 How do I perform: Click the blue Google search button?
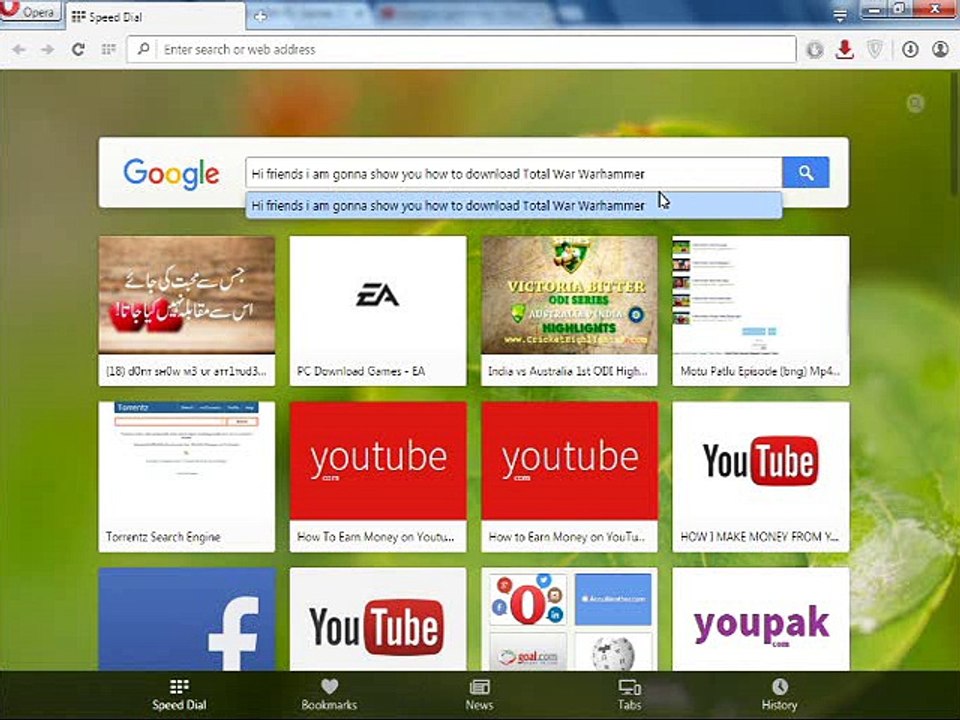806,173
